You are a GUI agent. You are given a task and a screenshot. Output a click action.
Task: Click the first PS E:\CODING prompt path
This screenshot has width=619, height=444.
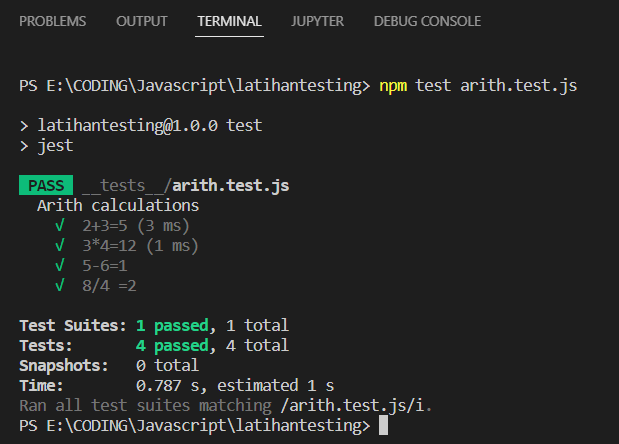click(195, 86)
